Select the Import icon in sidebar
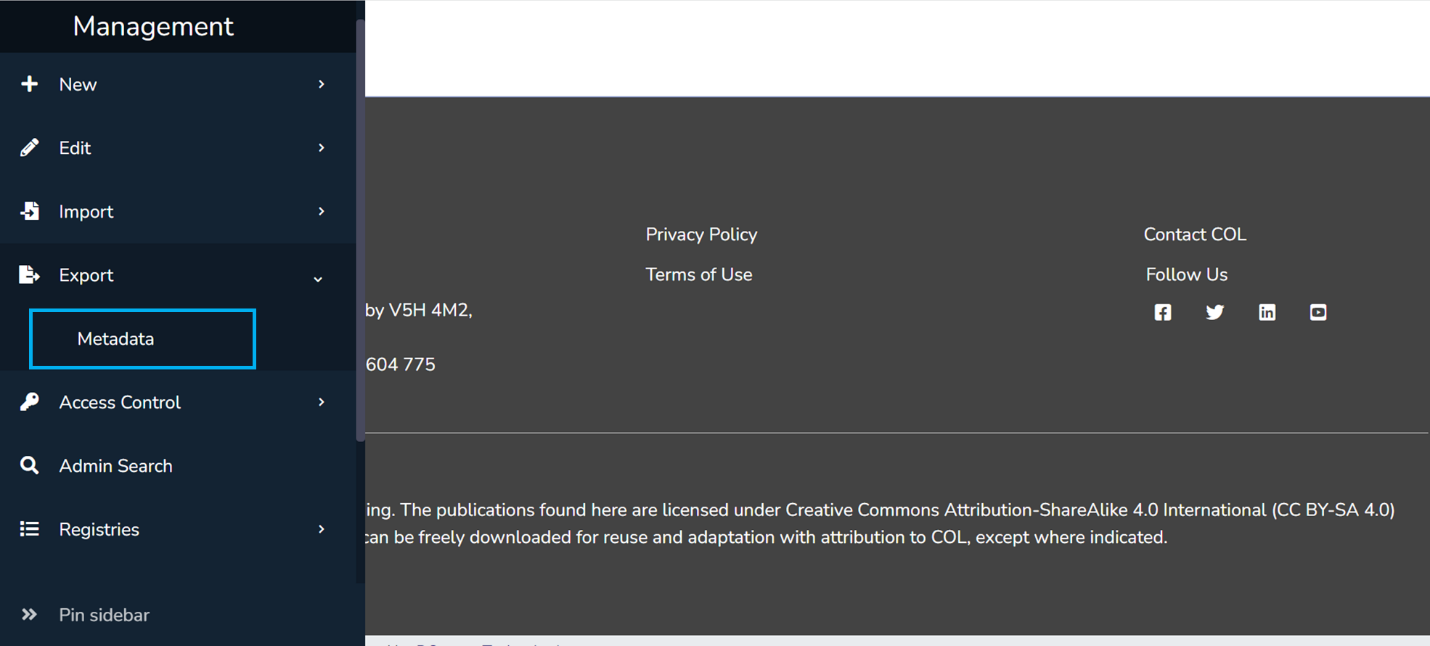This screenshot has height=646, width=1430. pyautogui.click(x=30, y=211)
